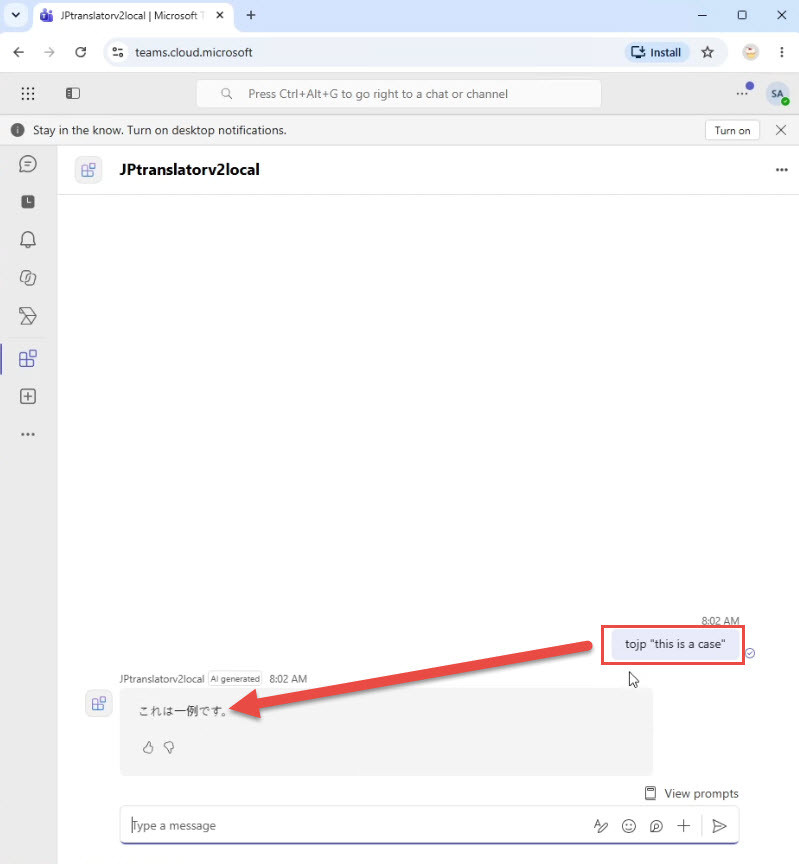Go back in browser
The image size is (799, 864).
(19, 52)
